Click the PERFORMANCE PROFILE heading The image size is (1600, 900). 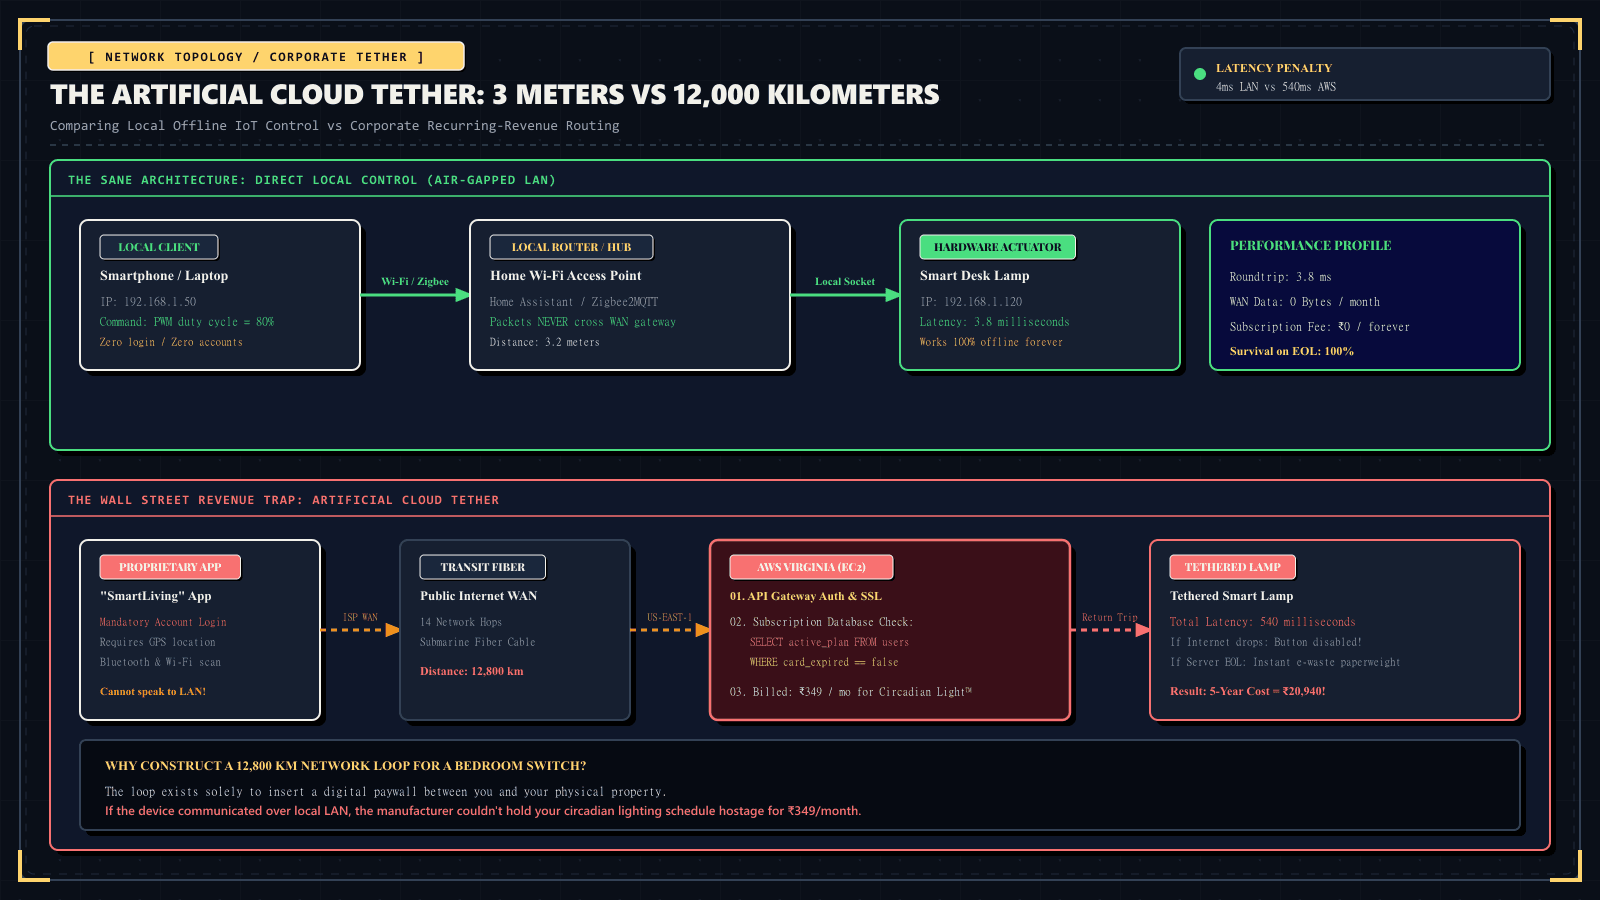pyautogui.click(x=1310, y=246)
